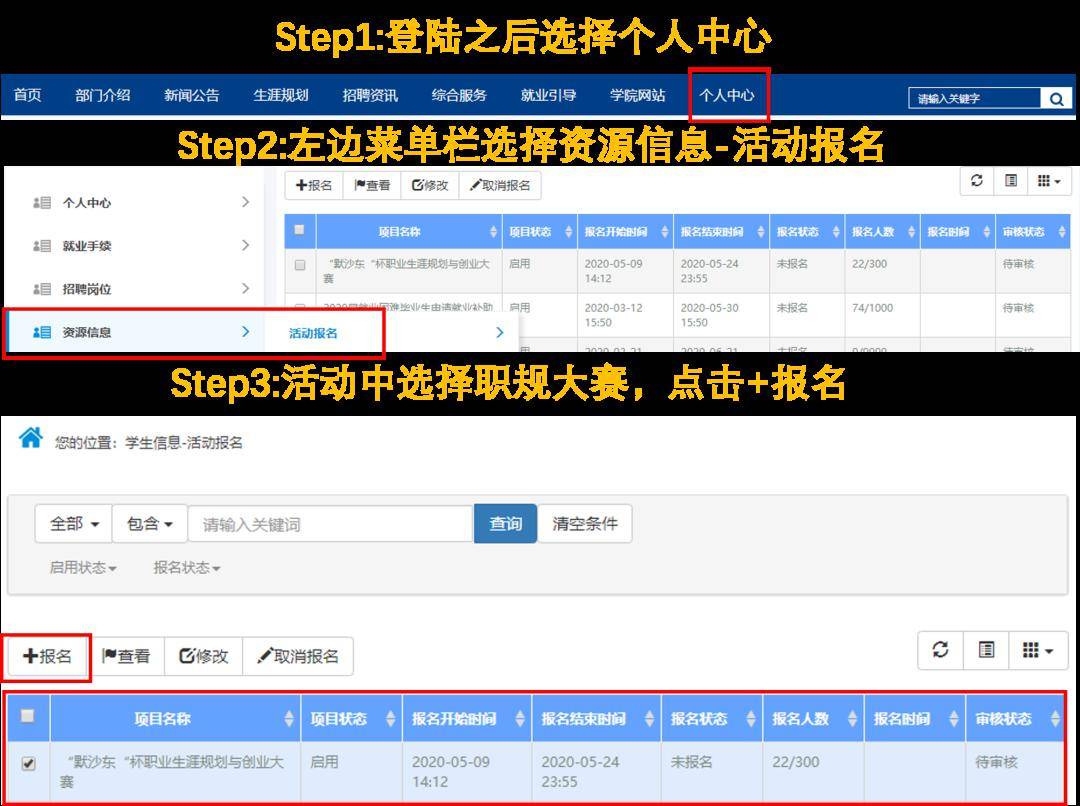Image resolution: width=1080 pixels, height=806 pixels.
Task: Click the 查看 flag button in lower toolbar
Action: (126, 656)
